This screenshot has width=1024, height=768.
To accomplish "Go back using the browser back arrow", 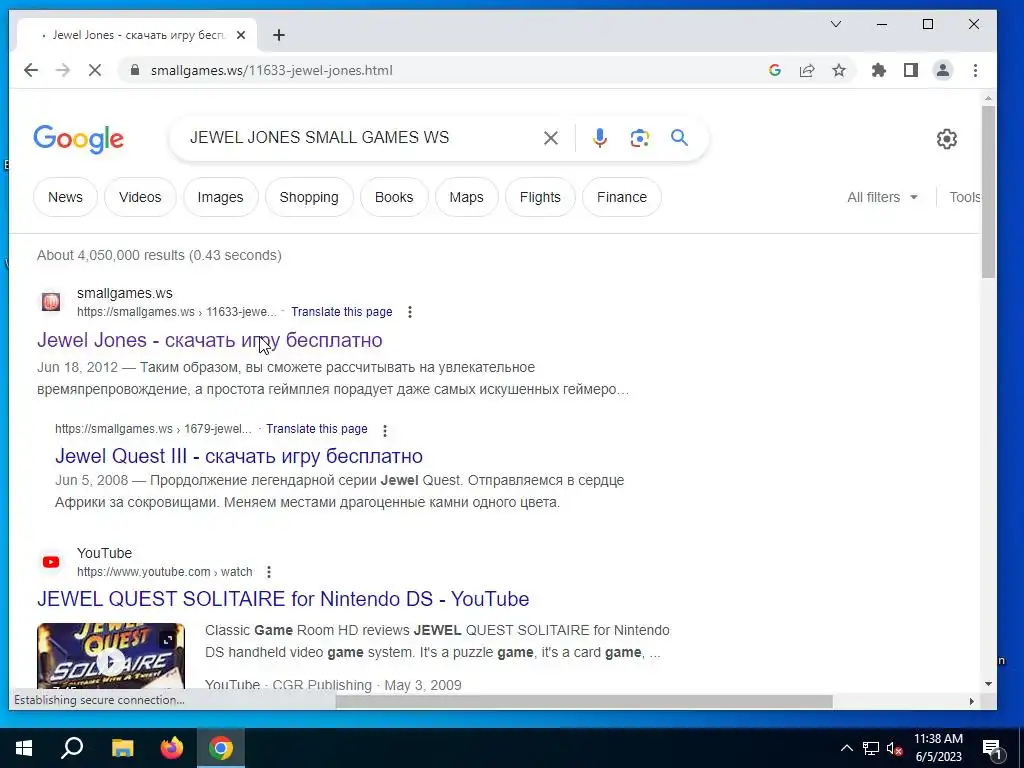I will click(x=31, y=71).
